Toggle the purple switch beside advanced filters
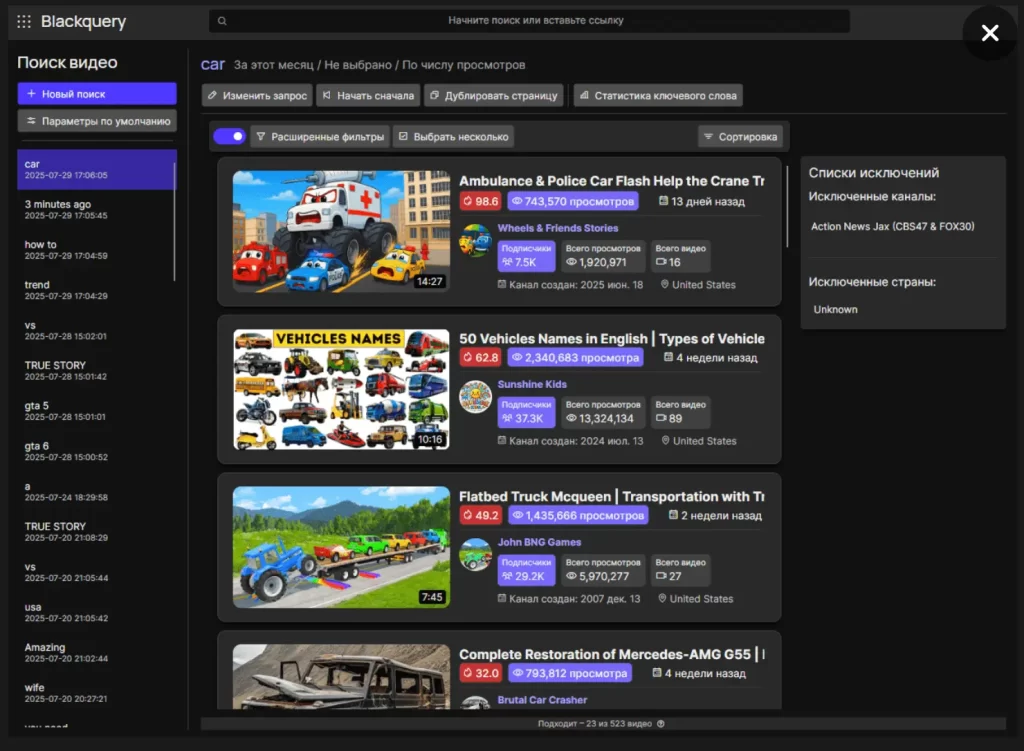The height and width of the screenshot is (751, 1024). [229, 136]
